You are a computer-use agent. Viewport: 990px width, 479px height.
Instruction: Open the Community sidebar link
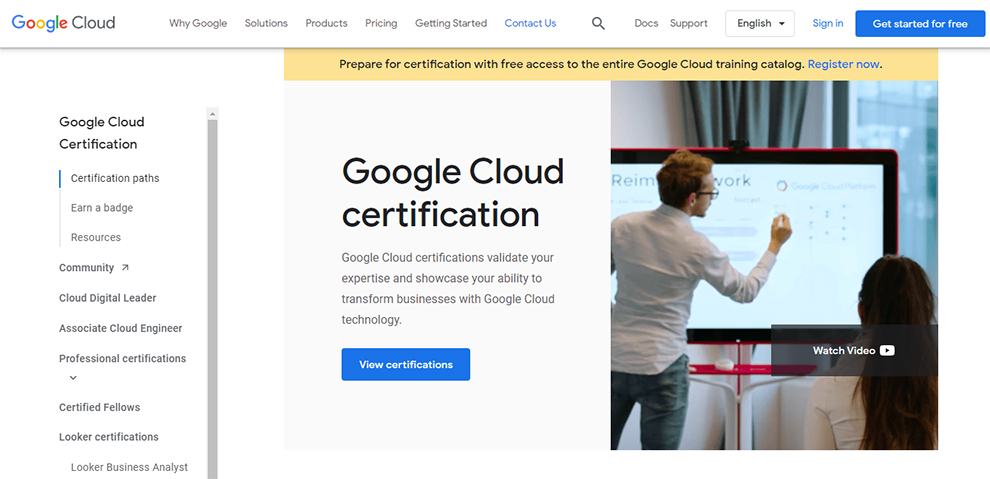click(x=86, y=268)
